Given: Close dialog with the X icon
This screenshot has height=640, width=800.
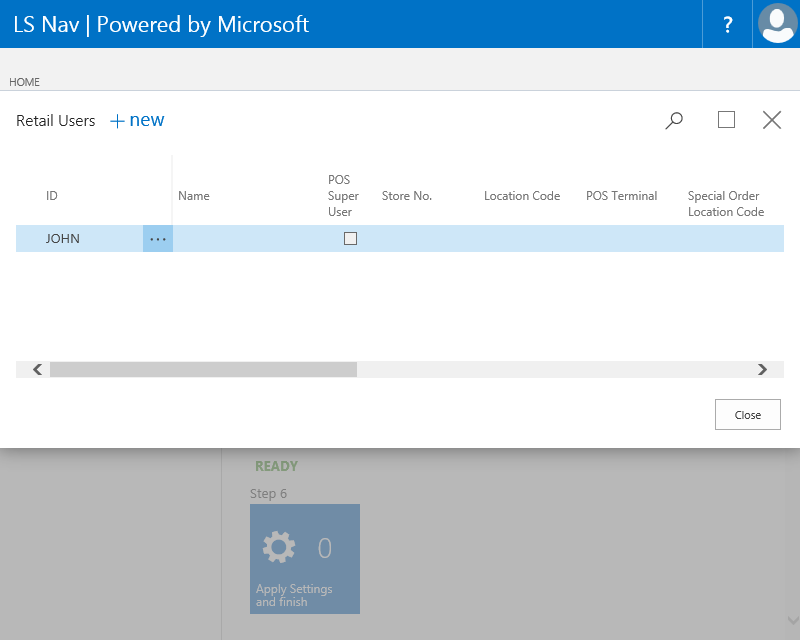Looking at the screenshot, I should [x=772, y=120].
